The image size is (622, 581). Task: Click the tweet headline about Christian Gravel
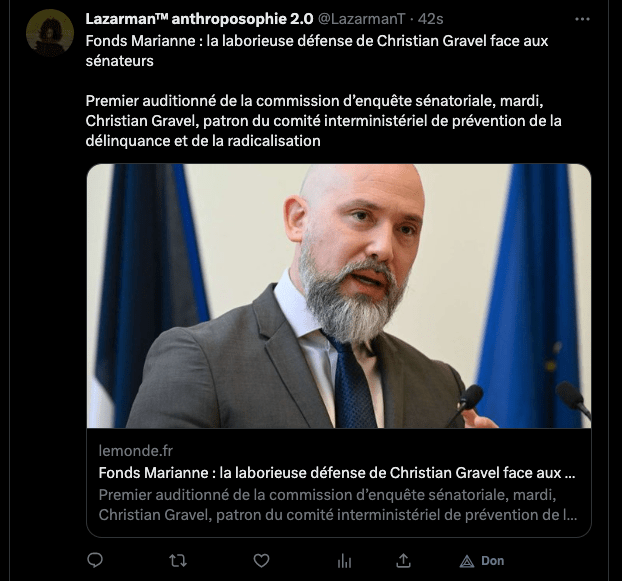pos(317,51)
